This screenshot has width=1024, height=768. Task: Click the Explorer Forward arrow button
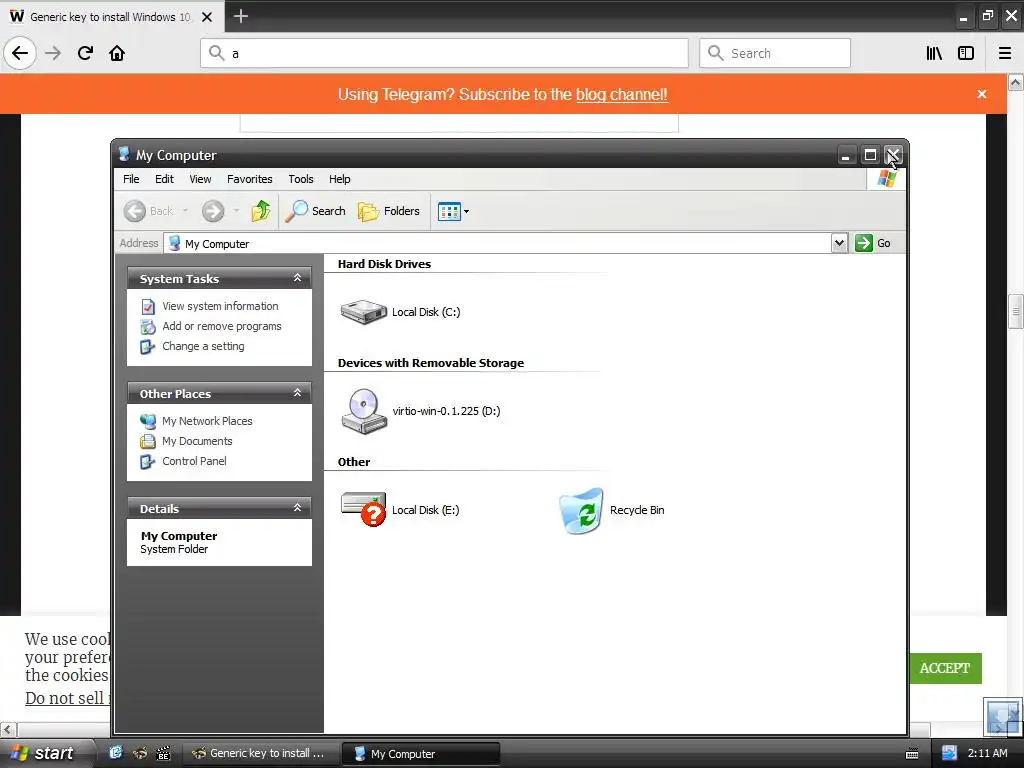coord(213,211)
